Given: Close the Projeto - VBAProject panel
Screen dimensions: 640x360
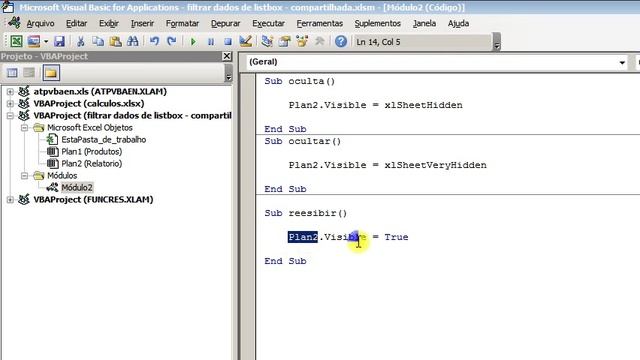Looking at the screenshot, I should (x=227, y=56).
